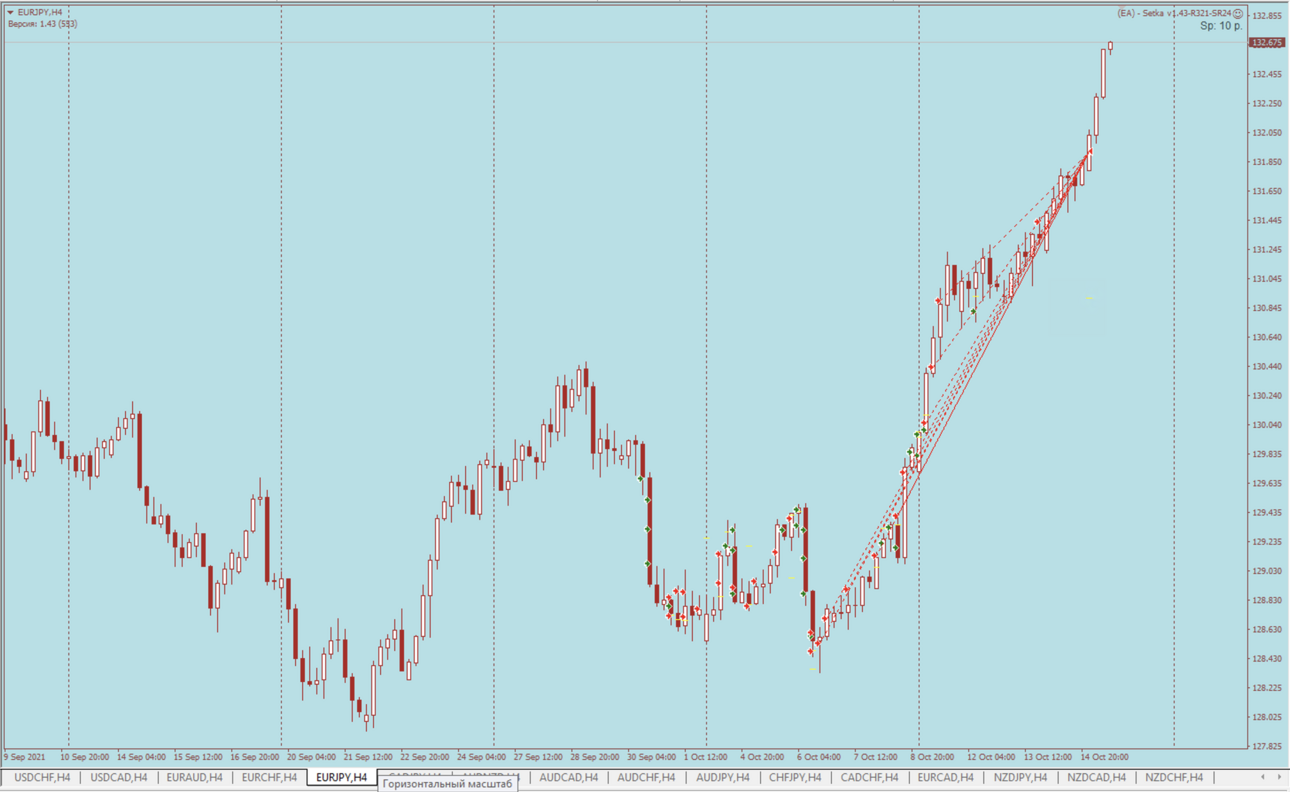Click the 'Sp: 10 p.' spread text
Screen dimensions: 1290x792
(1222, 26)
